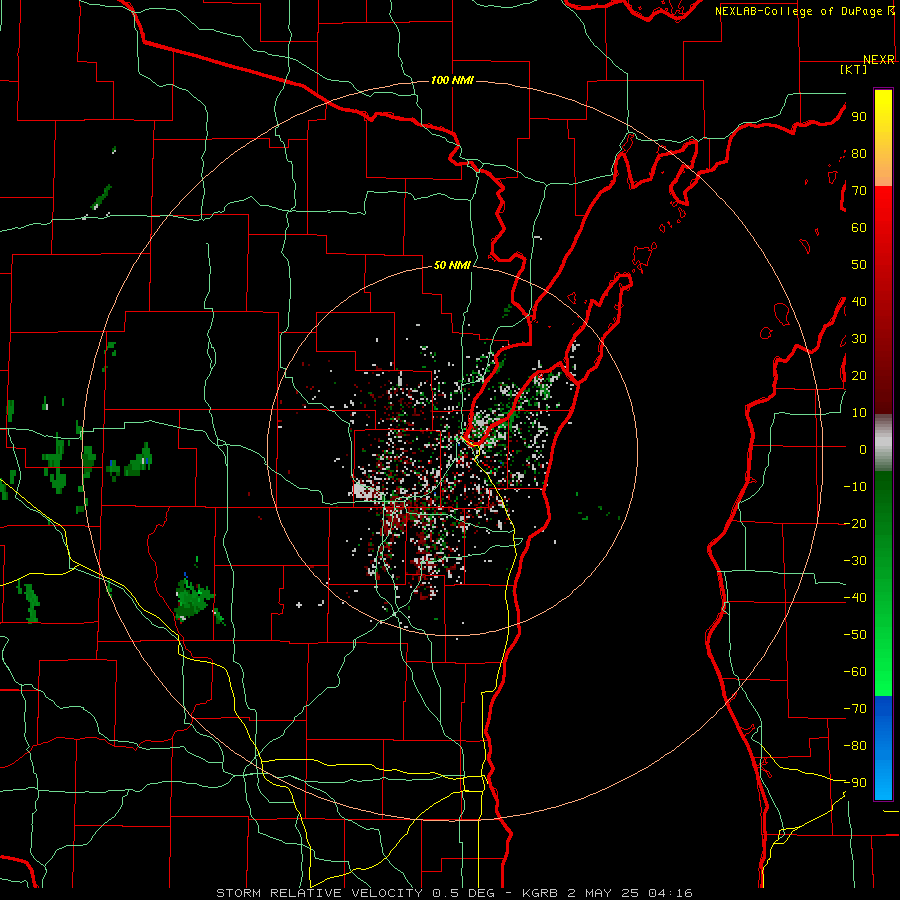Click the -60 scale label
900x900 pixels.
(x=855, y=672)
